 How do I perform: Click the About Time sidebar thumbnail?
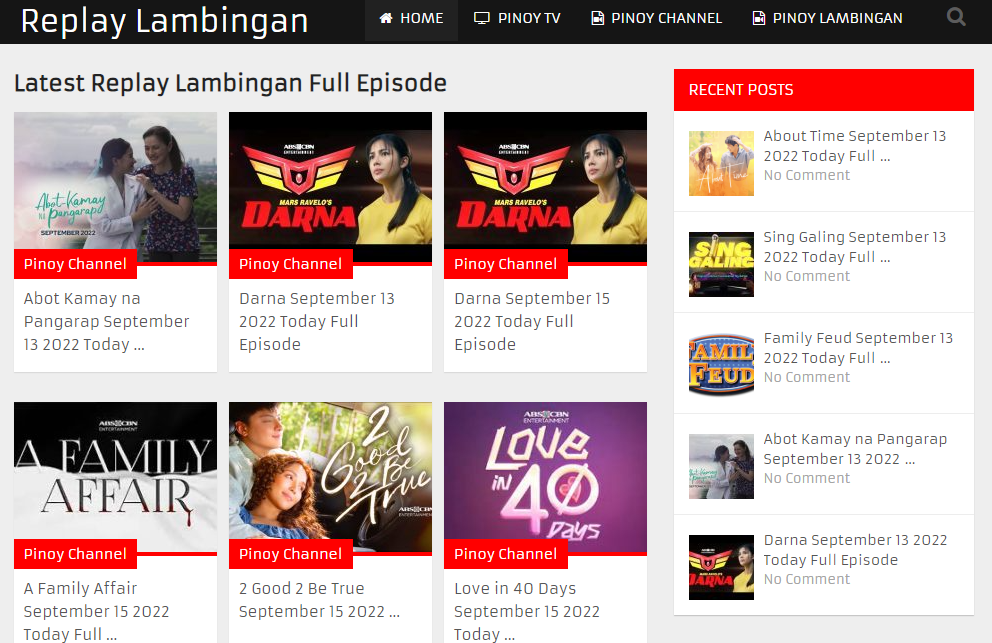pyautogui.click(x=721, y=163)
